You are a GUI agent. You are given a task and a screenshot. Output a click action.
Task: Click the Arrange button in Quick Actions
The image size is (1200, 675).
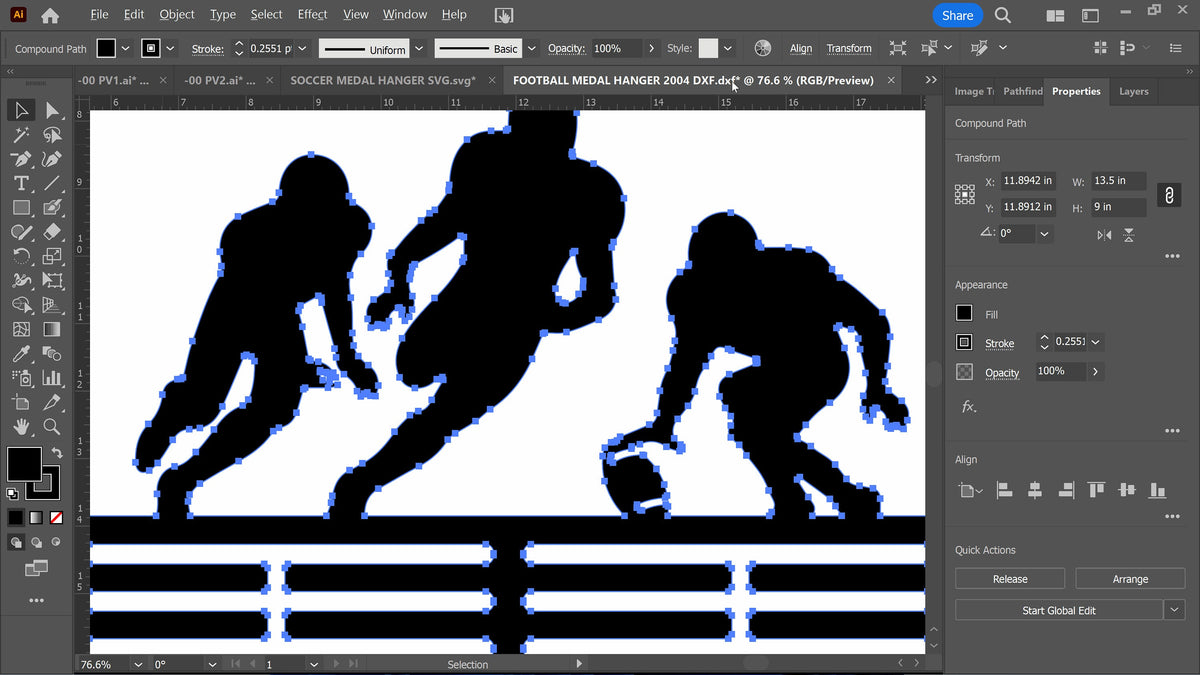pos(1130,579)
